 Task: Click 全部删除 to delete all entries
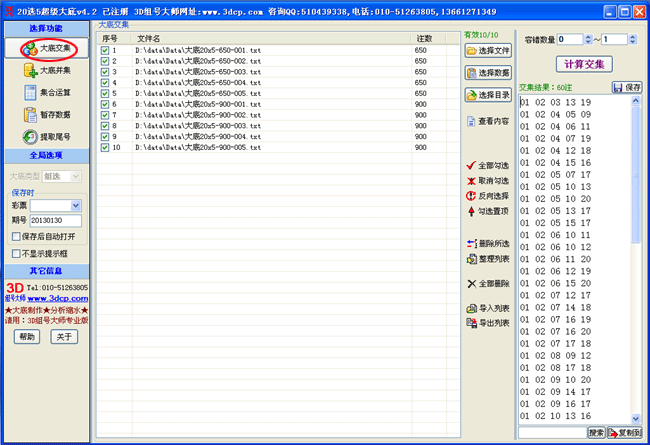[x=488, y=284]
